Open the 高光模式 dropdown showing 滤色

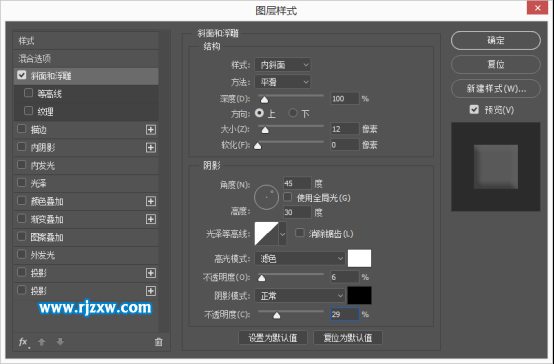[x=300, y=258]
